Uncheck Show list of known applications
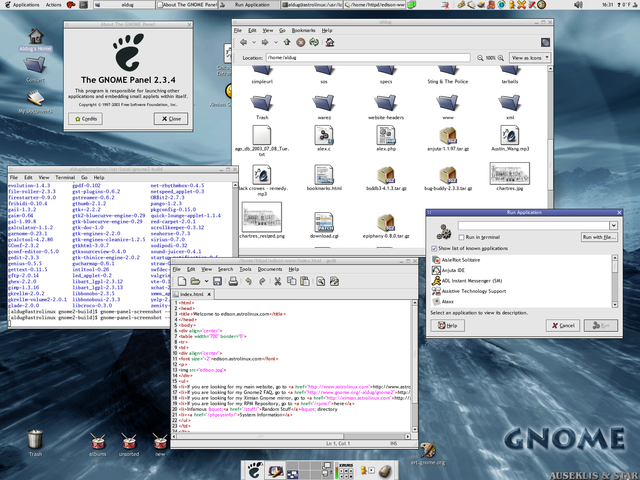Screen dimensions: 640x480 [434, 248]
